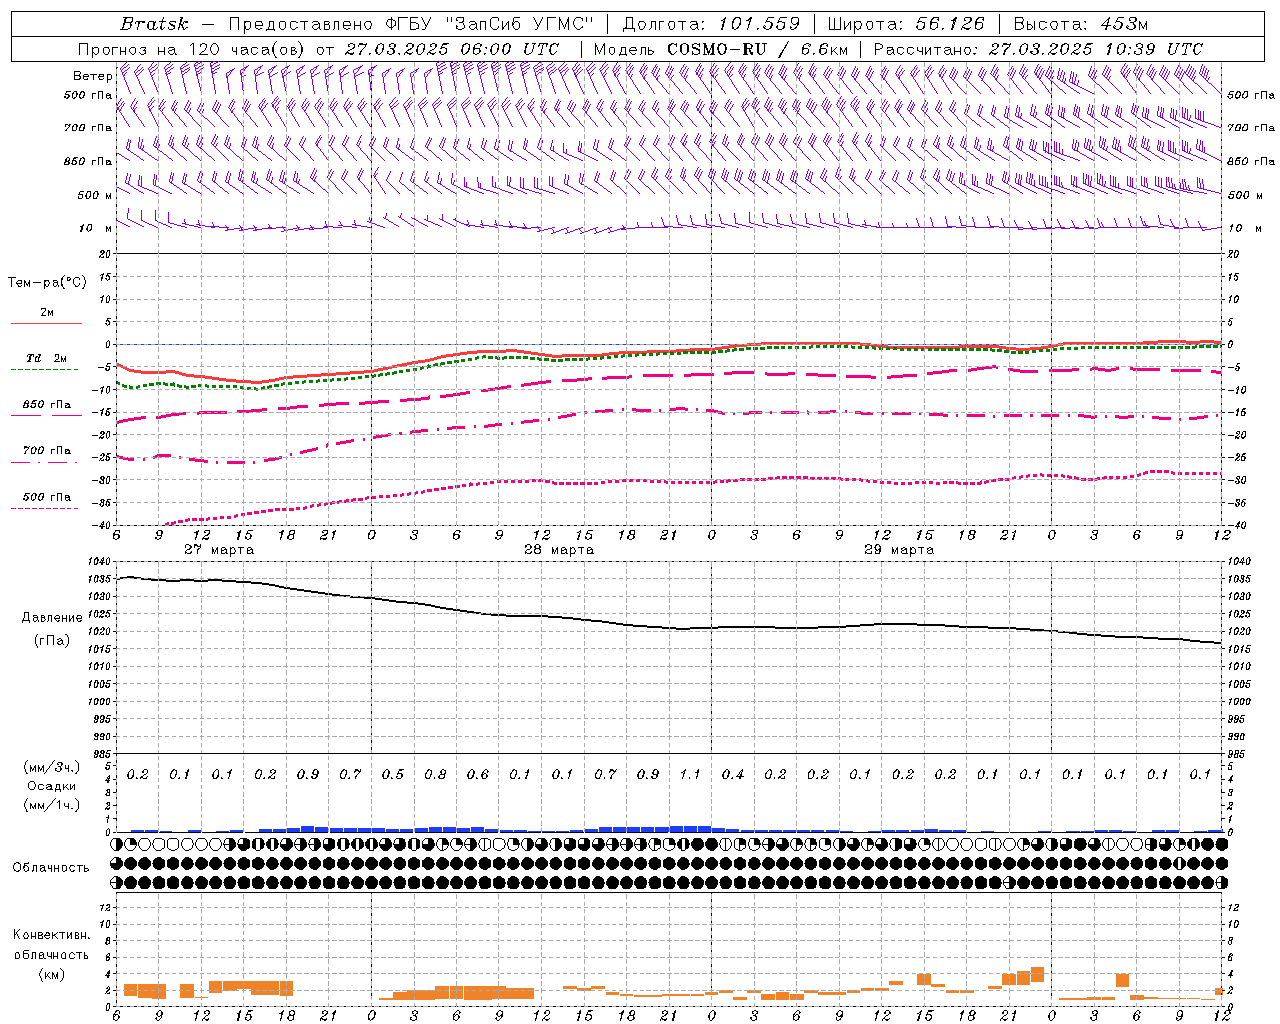Viewport: 1280px width, 1024px height.
Task: Click the 500 гПа temperature legend label
Action: pyautogui.click(x=47, y=497)
